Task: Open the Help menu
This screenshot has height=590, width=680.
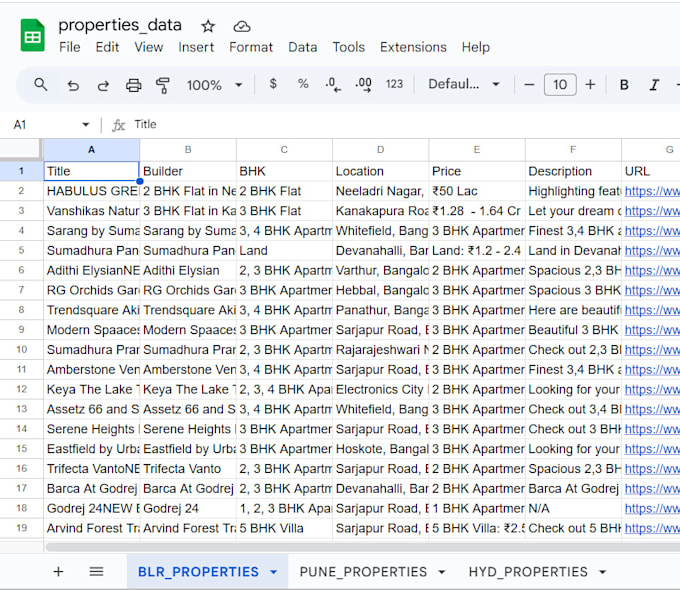Action: click(476, 47)
